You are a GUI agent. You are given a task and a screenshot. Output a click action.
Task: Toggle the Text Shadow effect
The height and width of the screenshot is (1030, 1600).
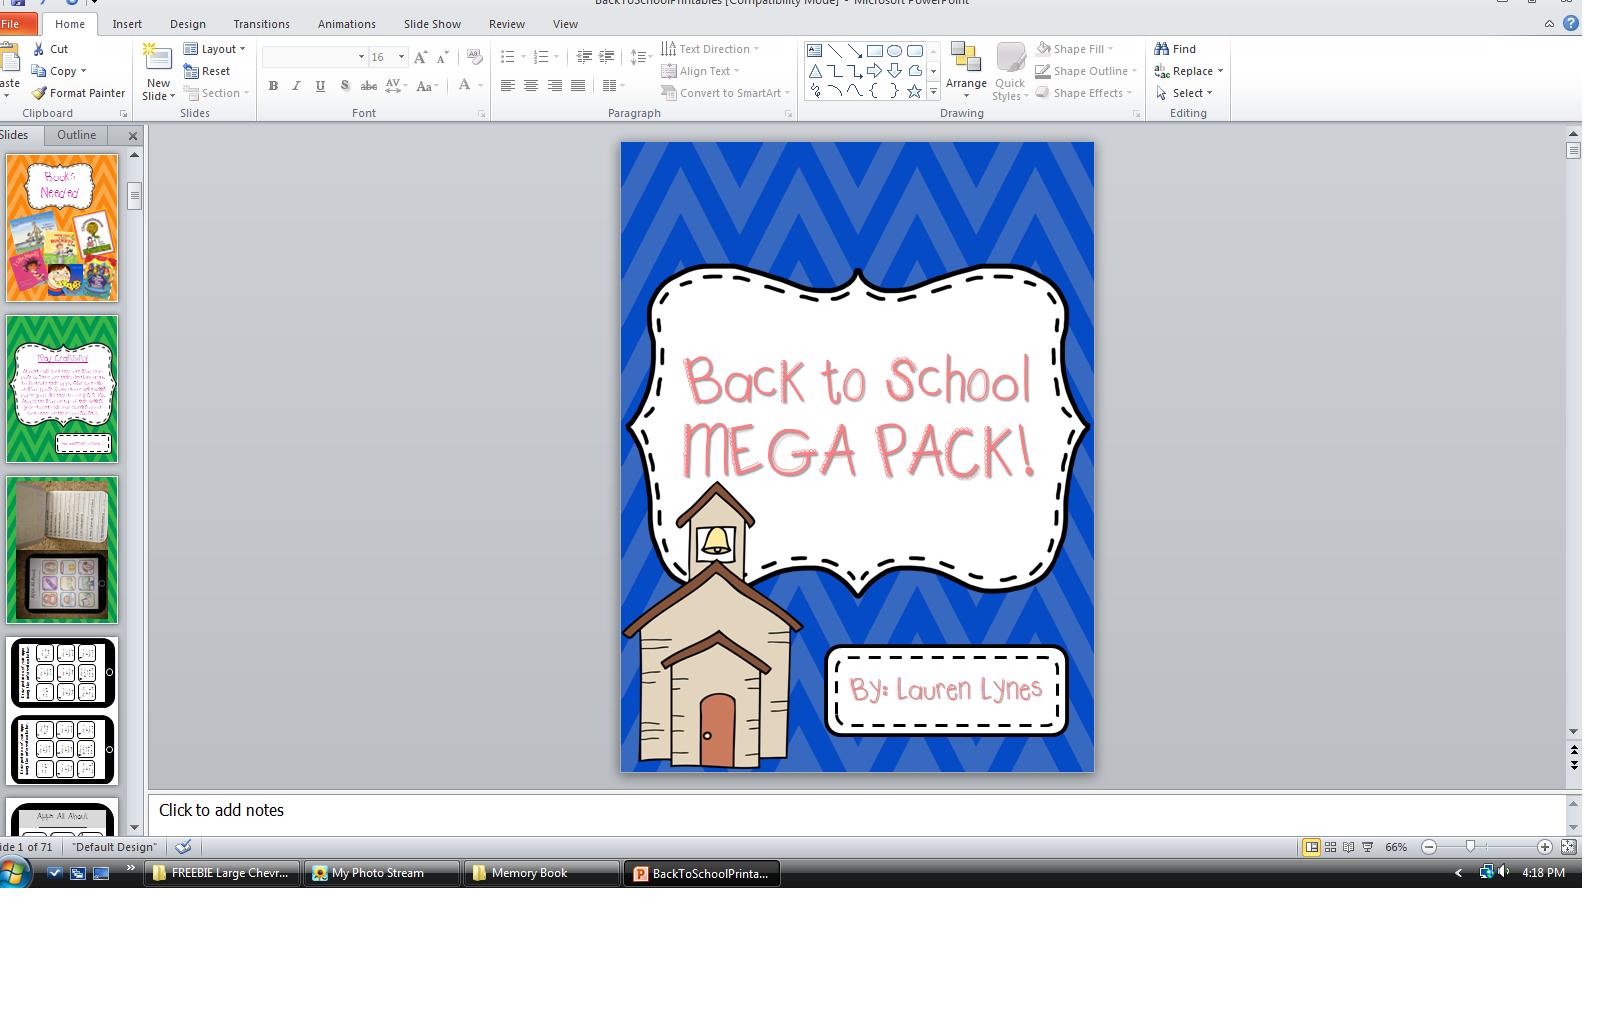point(344,86)
